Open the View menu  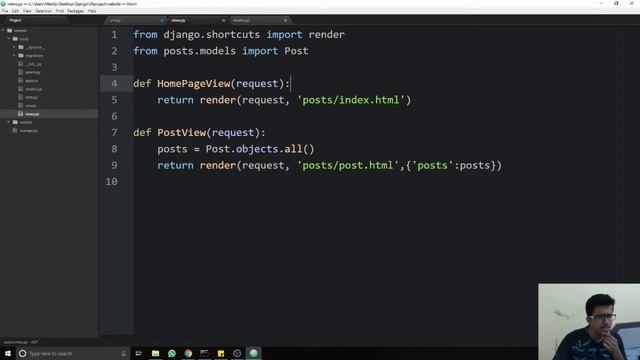pos(27,11)
